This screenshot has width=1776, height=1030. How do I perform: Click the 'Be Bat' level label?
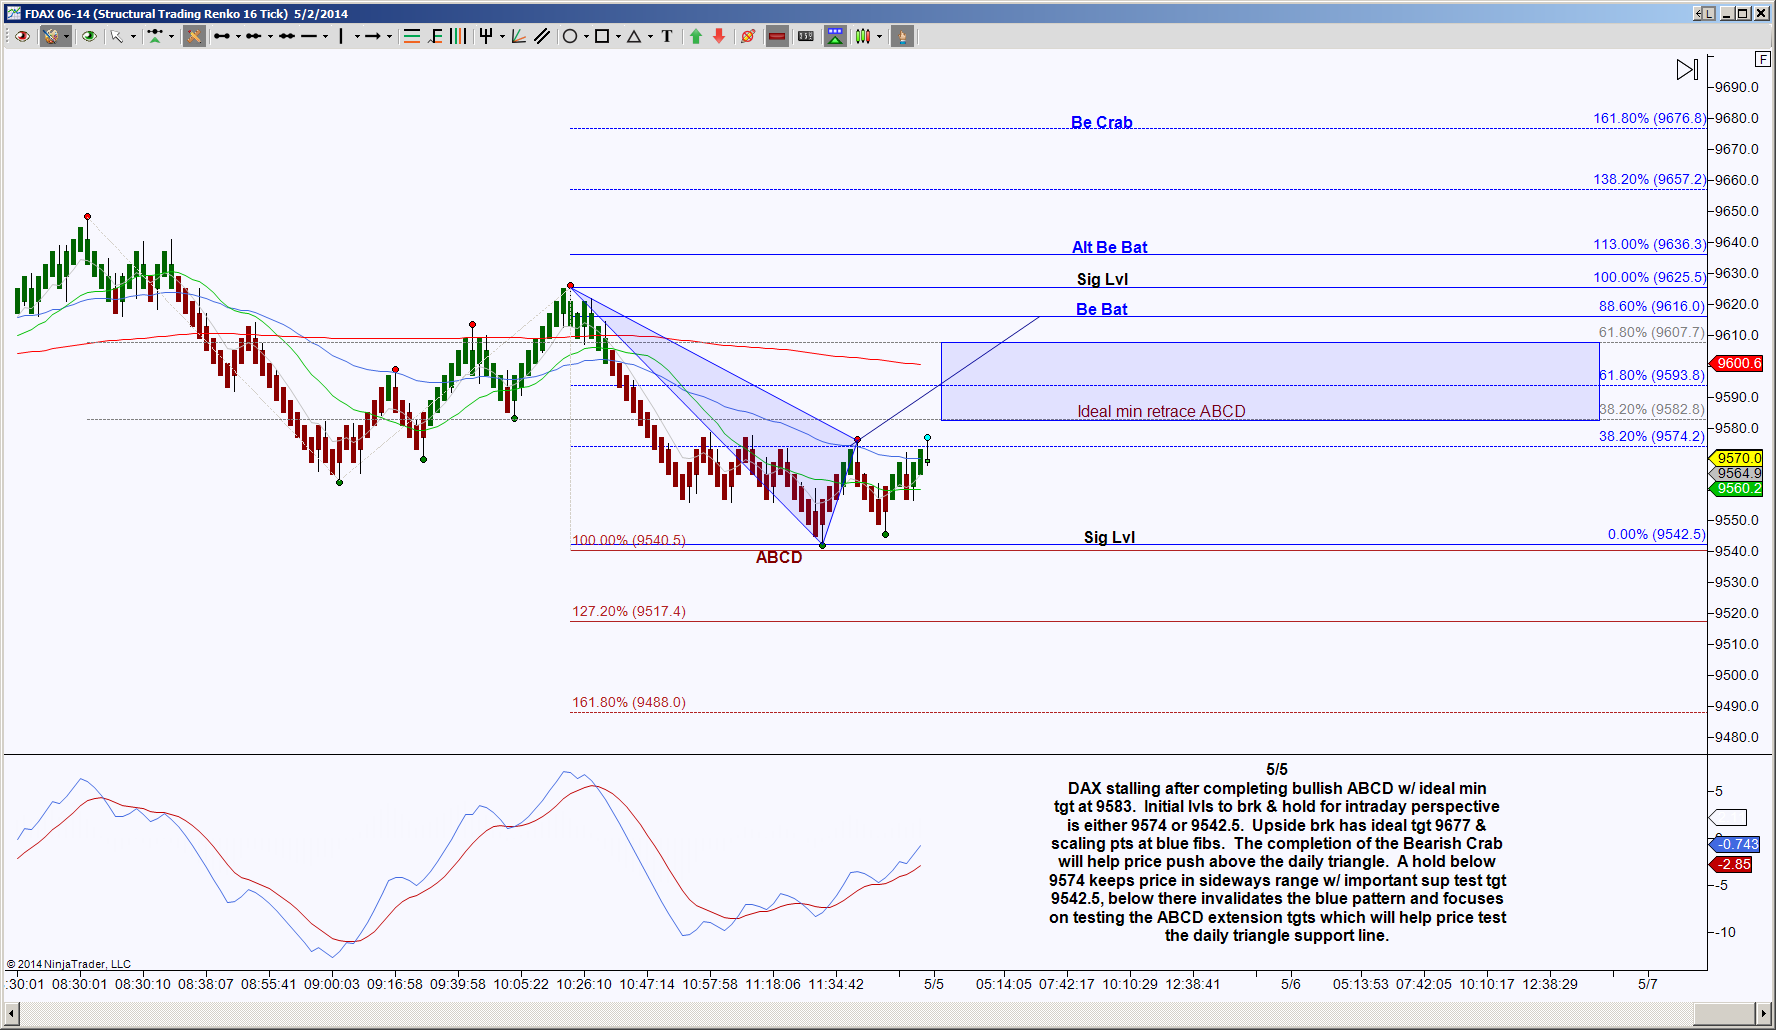point(1101,309)
